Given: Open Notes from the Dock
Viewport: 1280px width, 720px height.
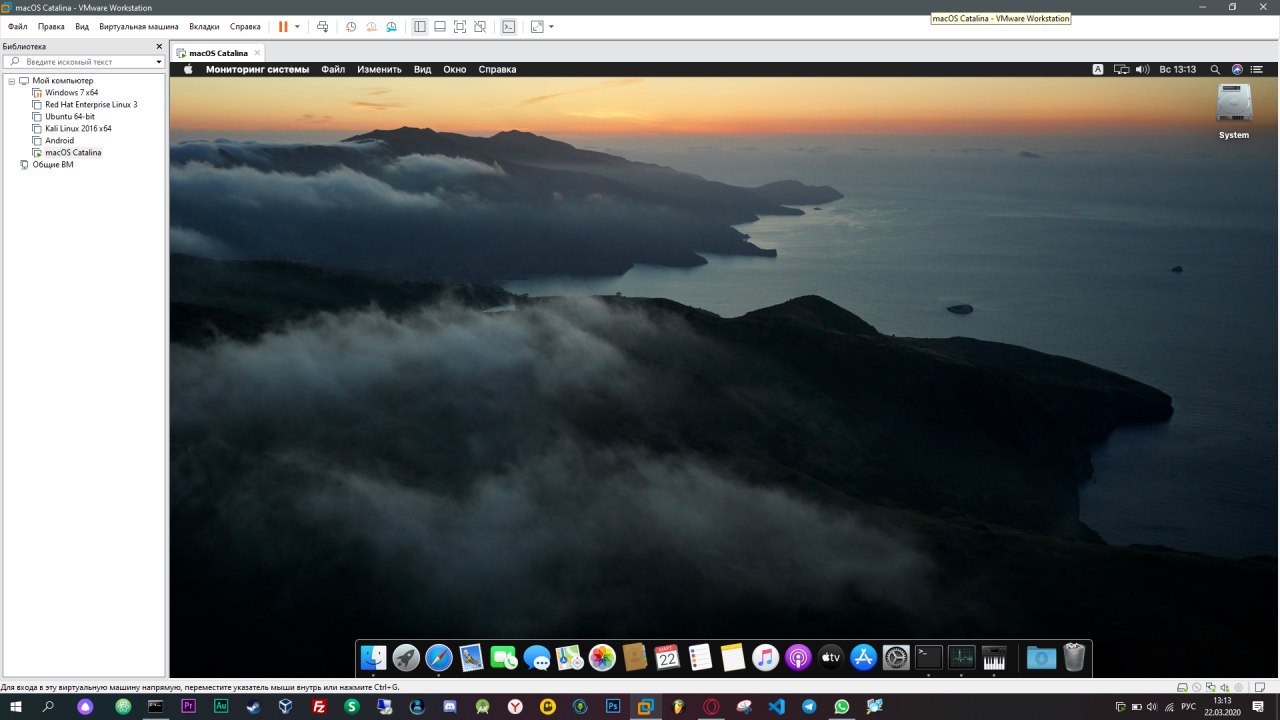Looking at the screenshot, I should click(733, 657).
